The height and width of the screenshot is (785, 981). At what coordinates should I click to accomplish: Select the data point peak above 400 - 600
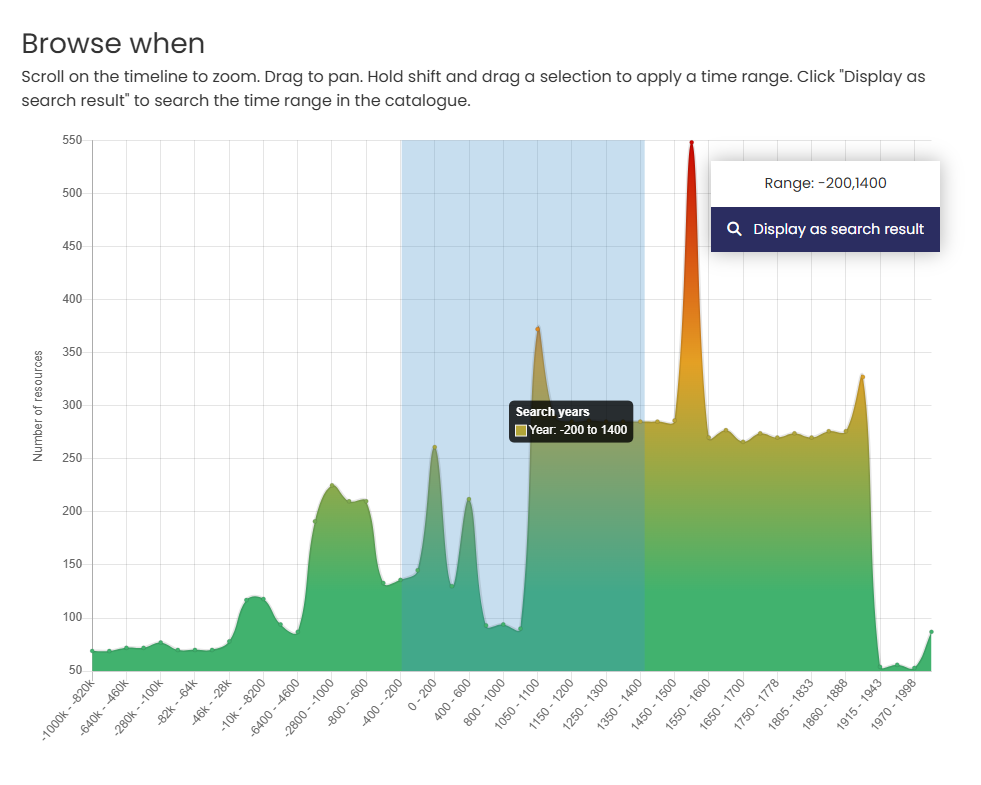pos(469,499)
